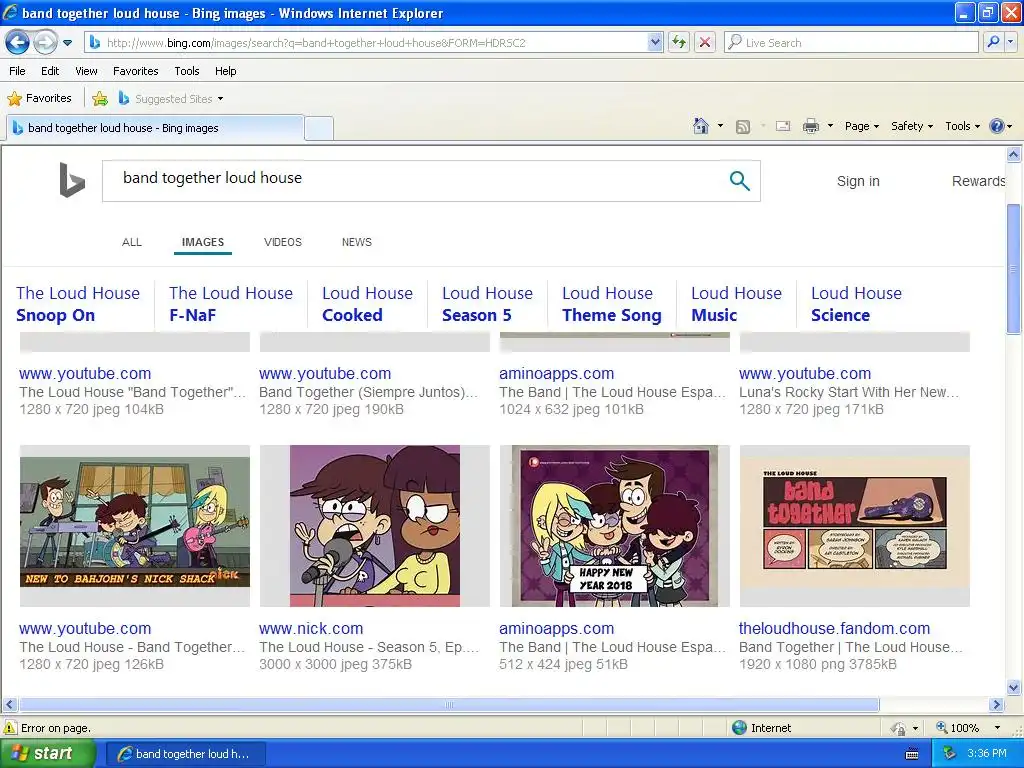Open the View menu
The image size is (1024, 768).
86,71
